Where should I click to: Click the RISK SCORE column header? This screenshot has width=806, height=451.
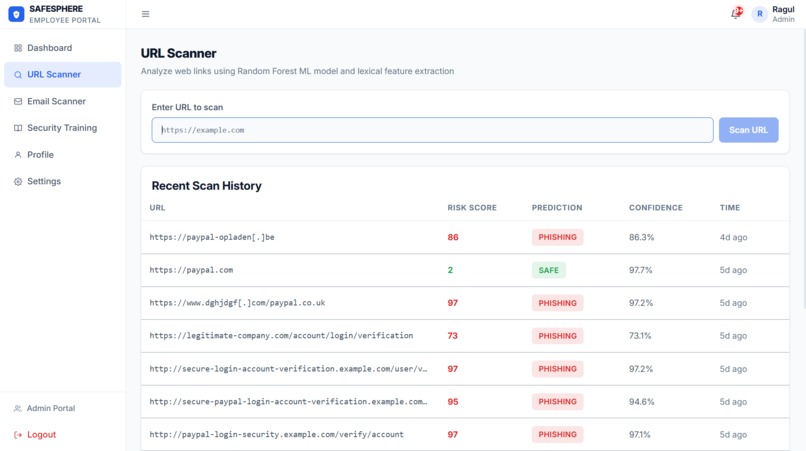[472, 208]
